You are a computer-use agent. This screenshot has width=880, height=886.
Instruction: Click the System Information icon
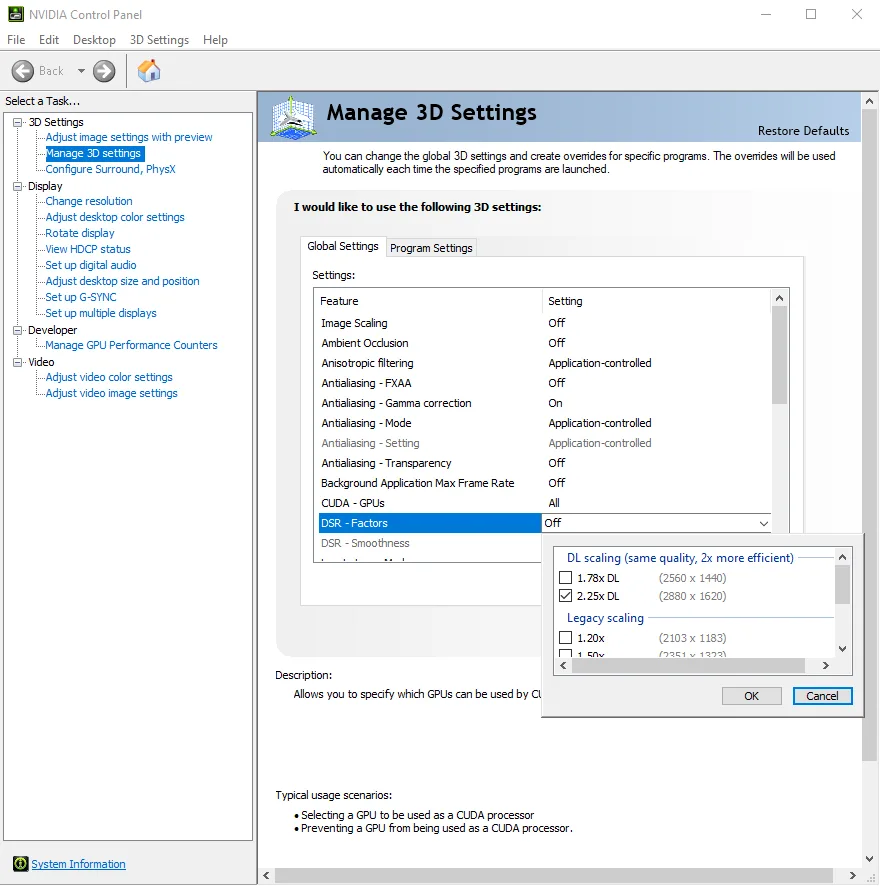(20, 863)
